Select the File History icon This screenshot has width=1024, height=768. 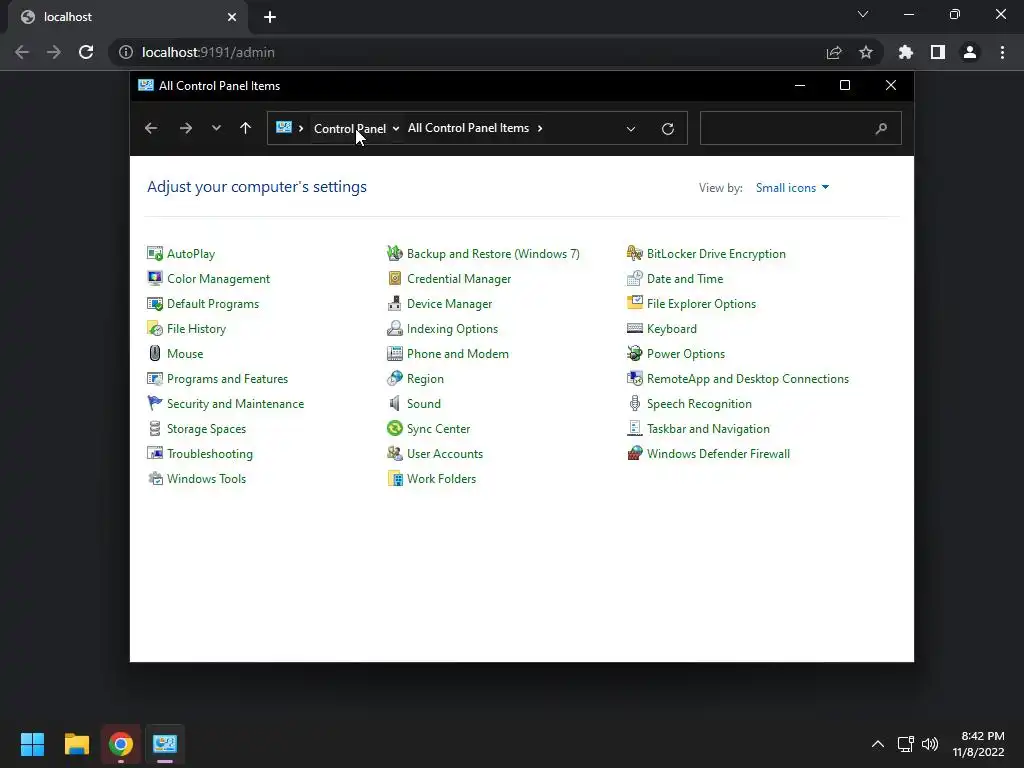point(155,328)
